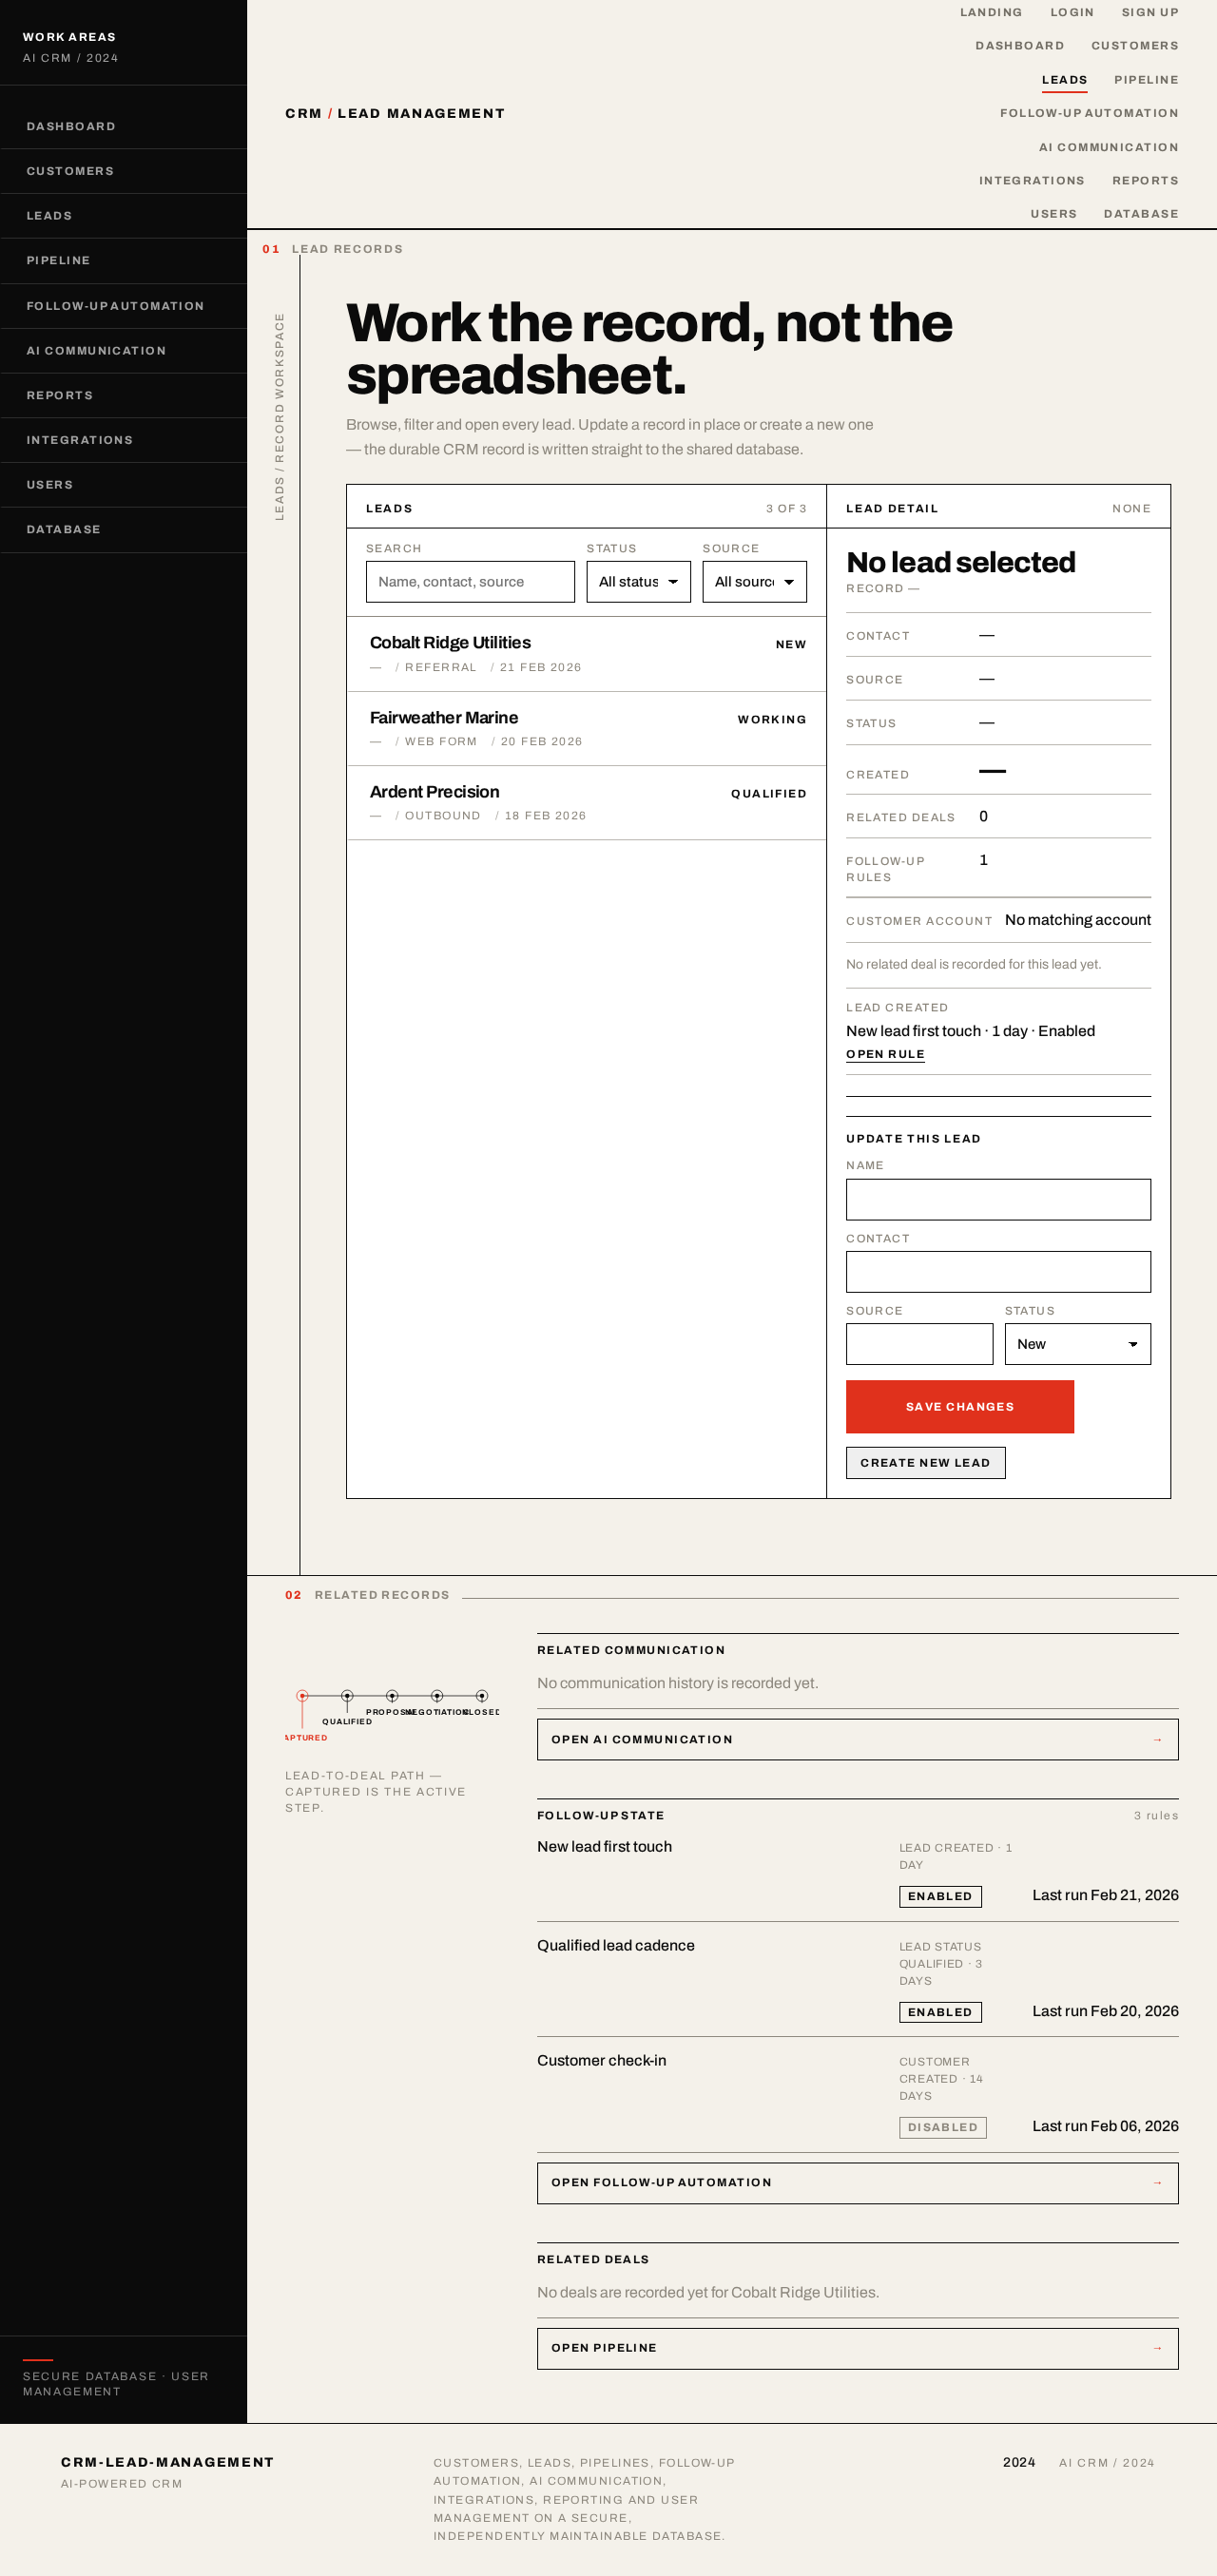This screenshot has width=1217, height=2576.
Task: Open Reports in the sidebar
Action: 123,395
